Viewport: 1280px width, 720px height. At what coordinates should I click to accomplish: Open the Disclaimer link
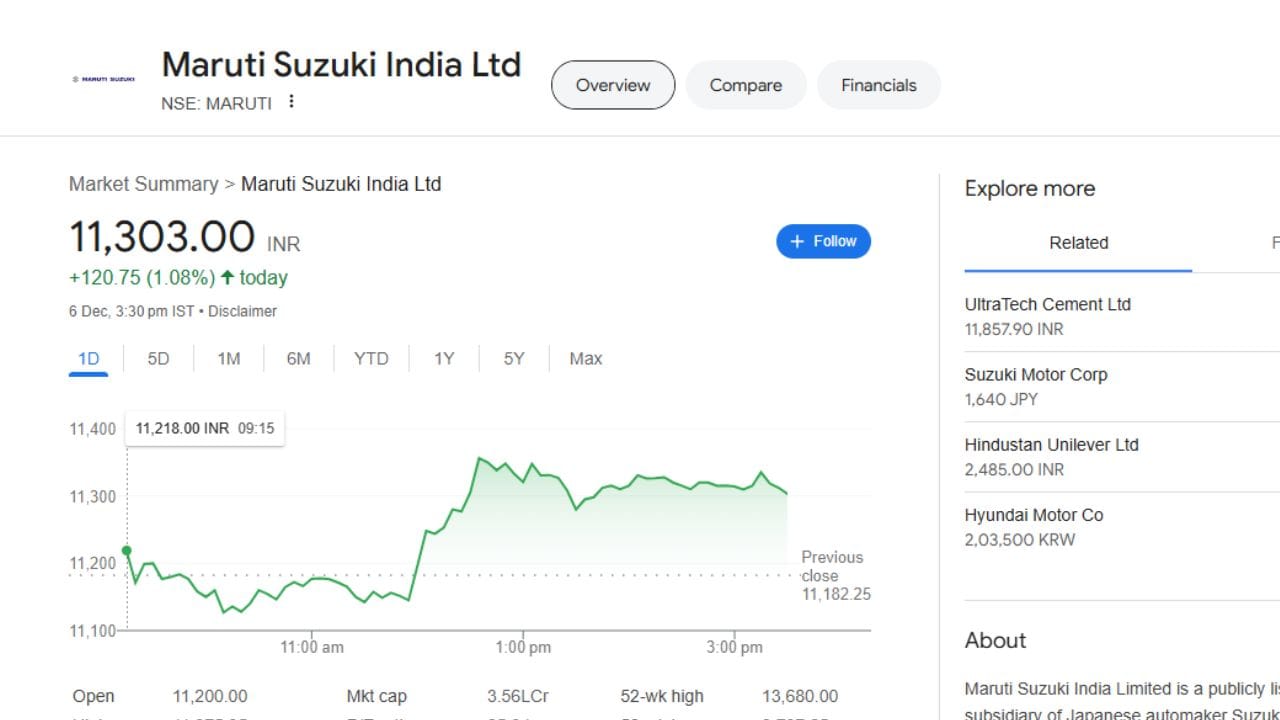pos(242,311)
